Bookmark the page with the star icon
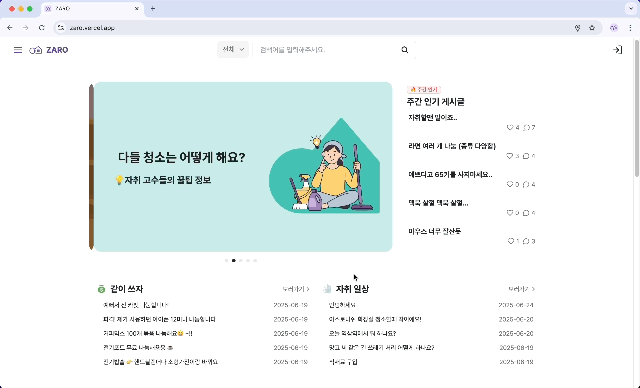This screenshot has width=640, height=388. point(592,28)
